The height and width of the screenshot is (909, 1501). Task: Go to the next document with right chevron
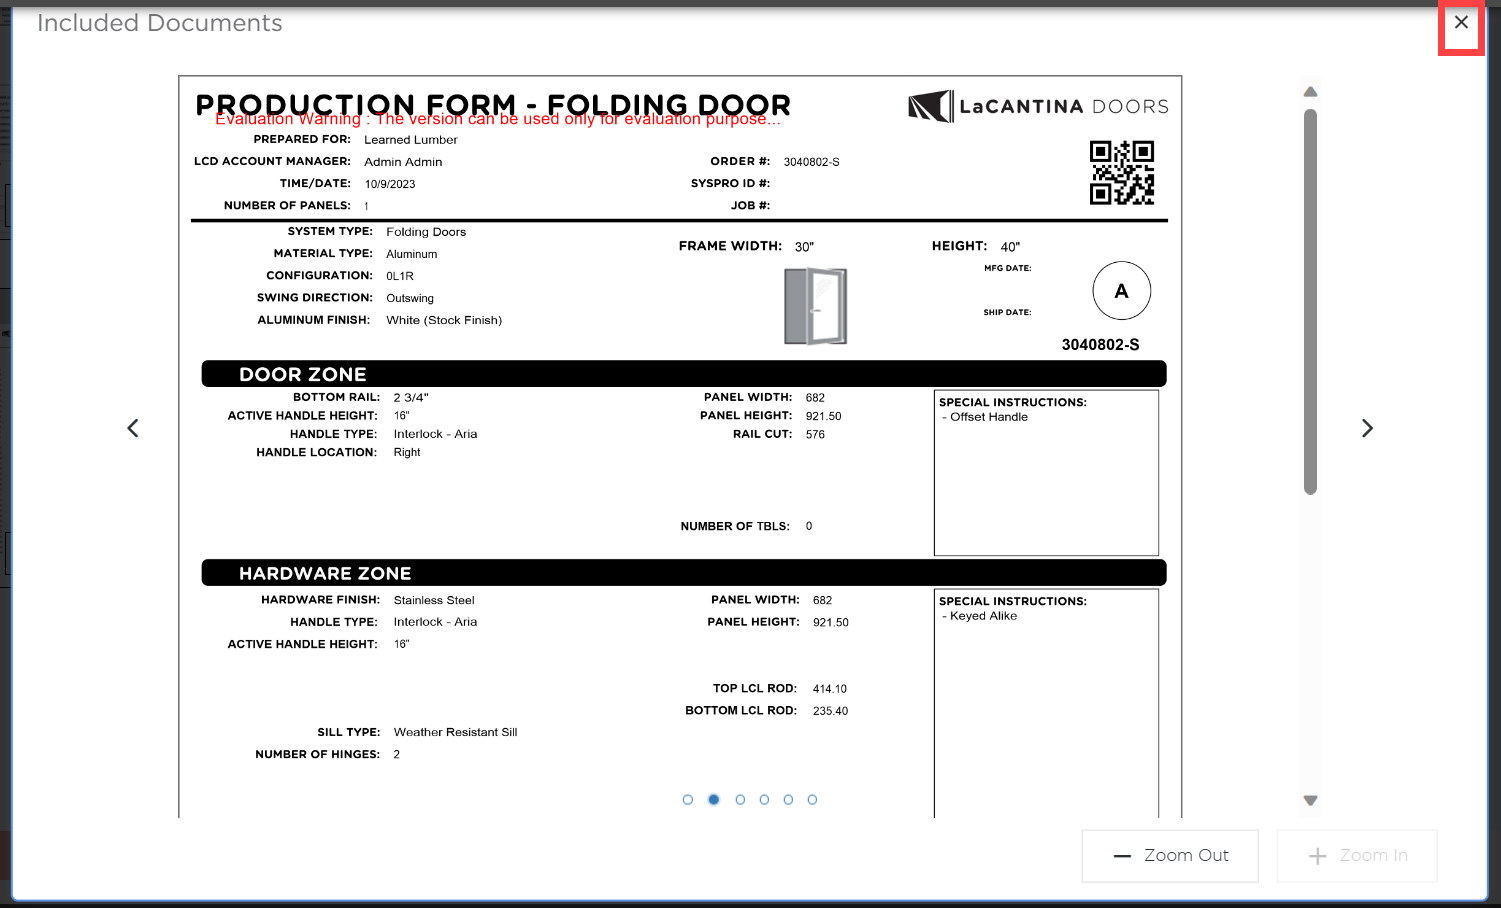pos(1367,428)
